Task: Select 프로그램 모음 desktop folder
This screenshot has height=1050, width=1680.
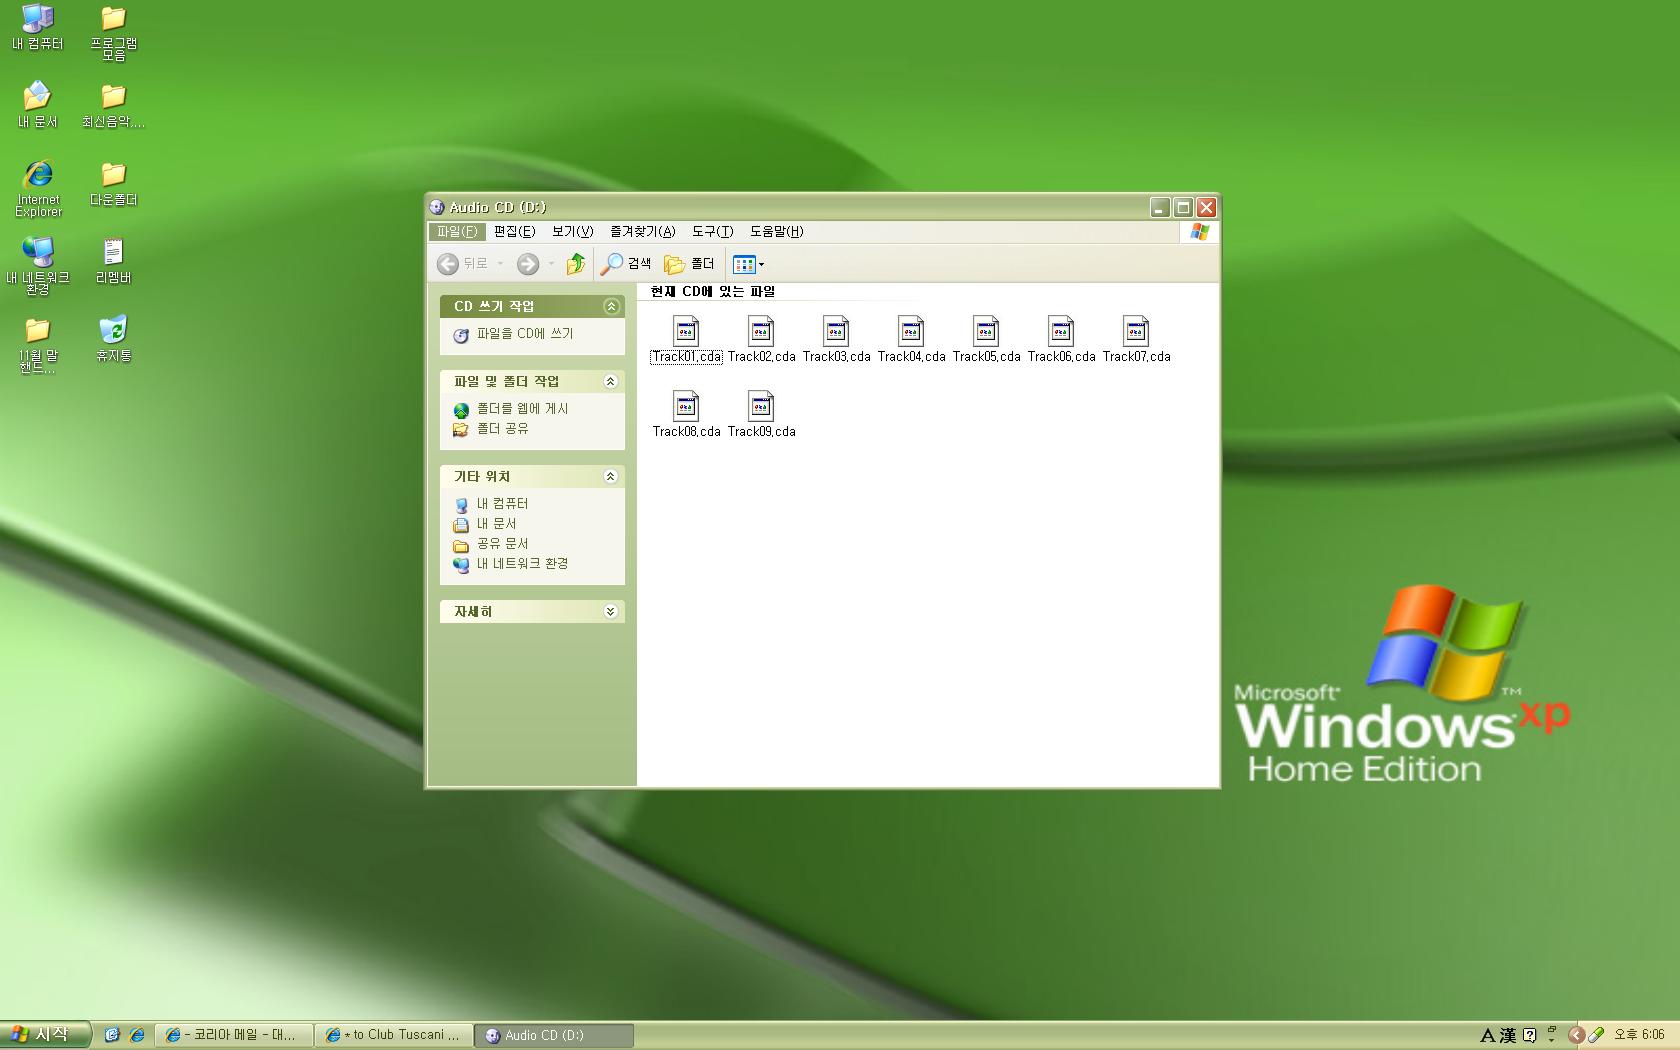Action: pos(113,32)
